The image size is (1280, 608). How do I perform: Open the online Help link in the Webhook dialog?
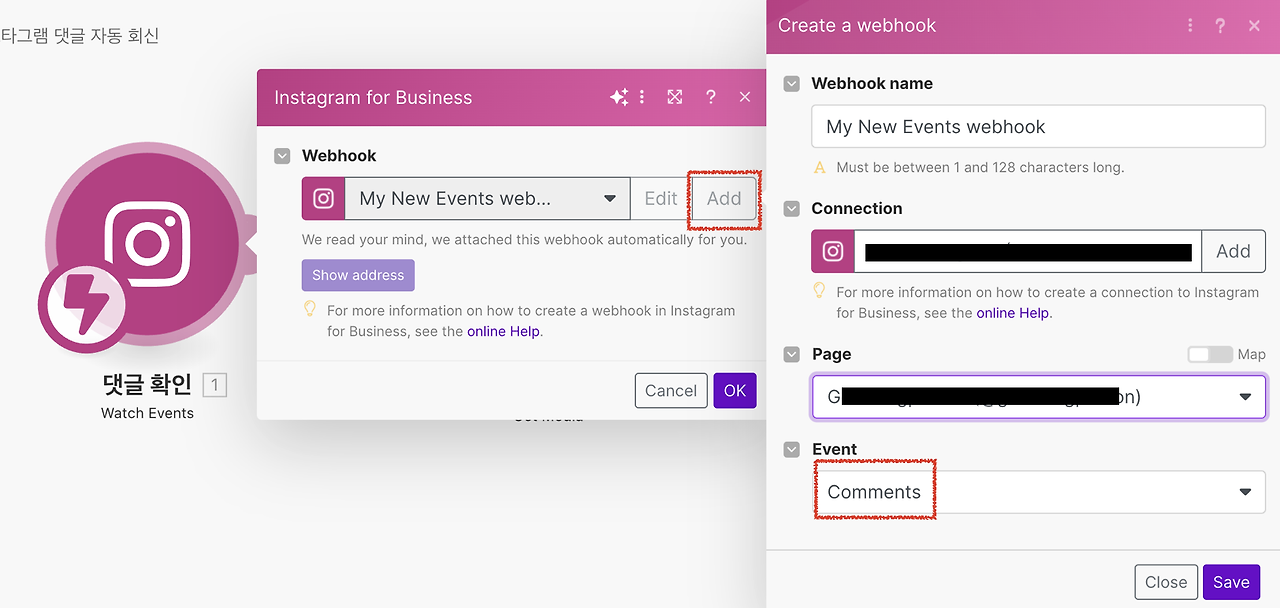[503, 331]
